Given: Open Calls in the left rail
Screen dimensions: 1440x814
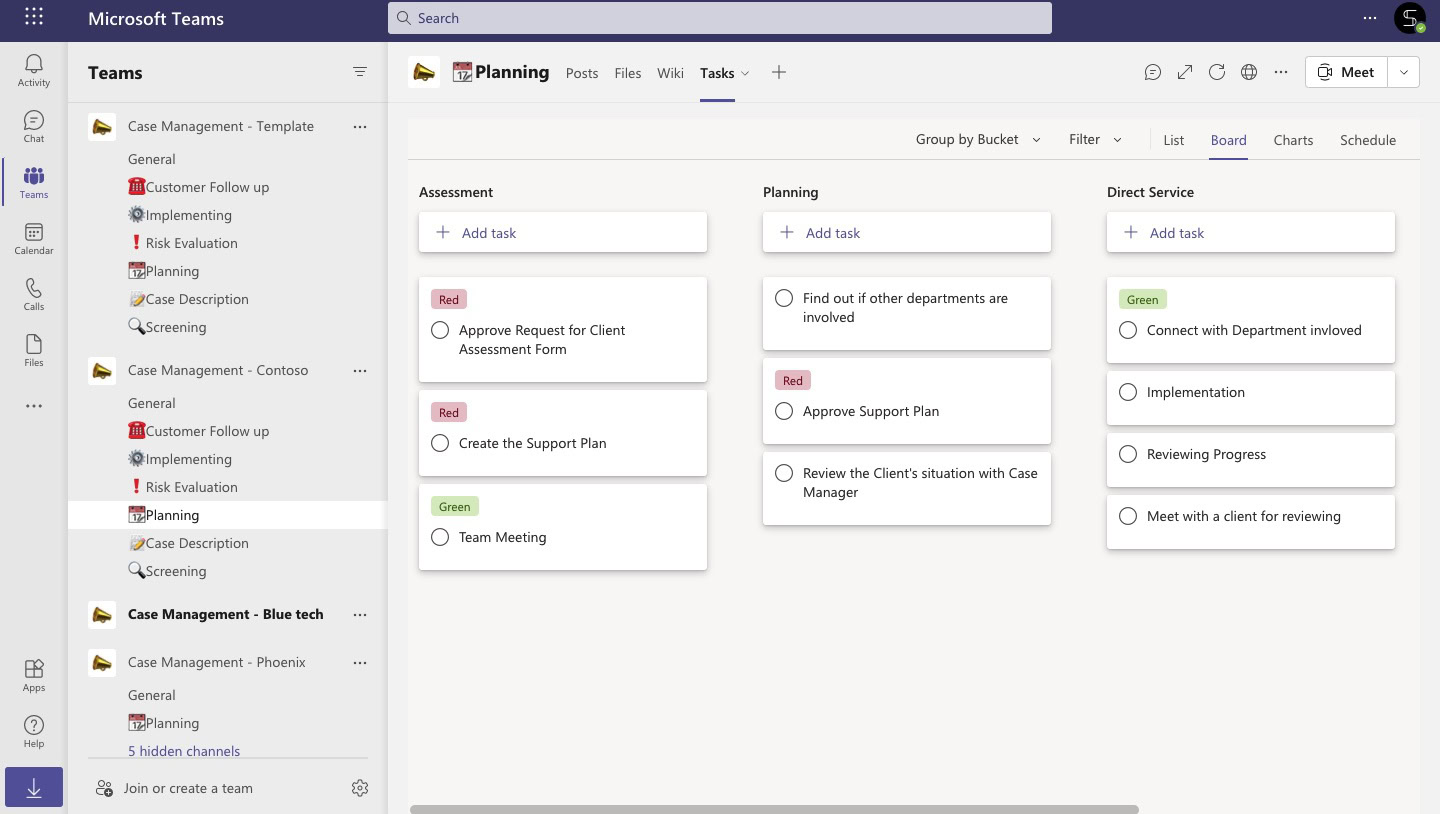Looking at the screenshot, I should [34, 294].
